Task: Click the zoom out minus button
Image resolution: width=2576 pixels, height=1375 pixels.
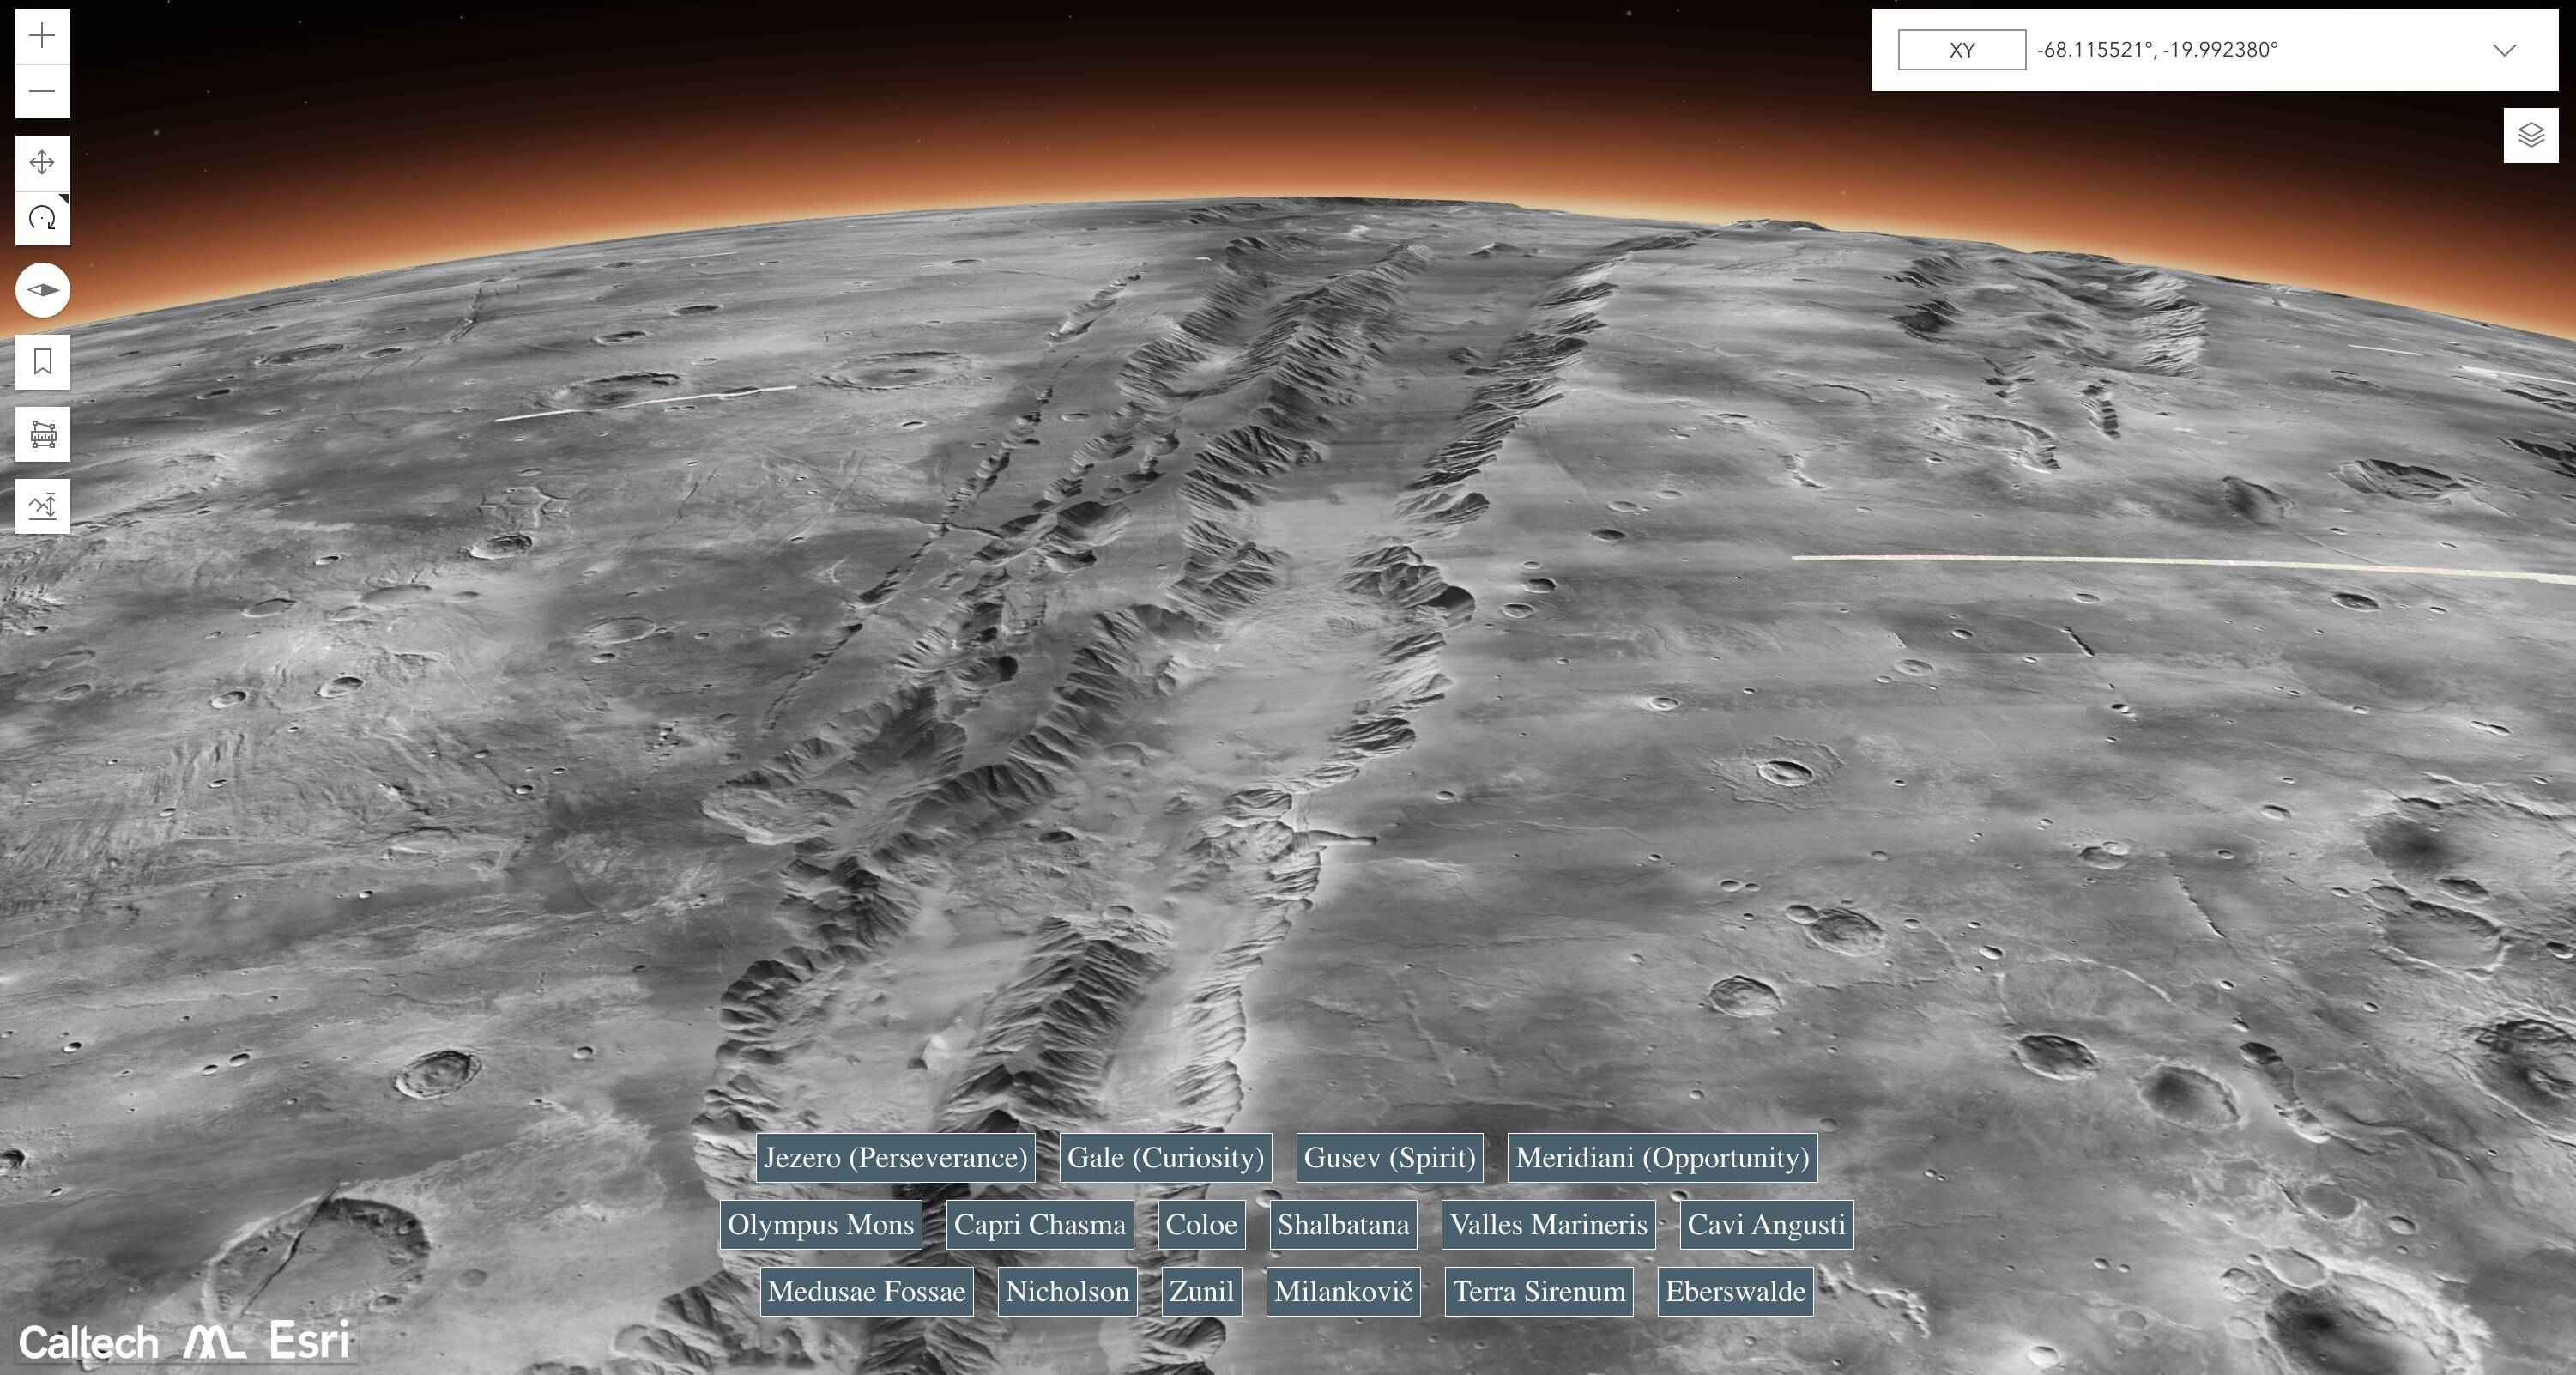Action: tap(42, 92)
